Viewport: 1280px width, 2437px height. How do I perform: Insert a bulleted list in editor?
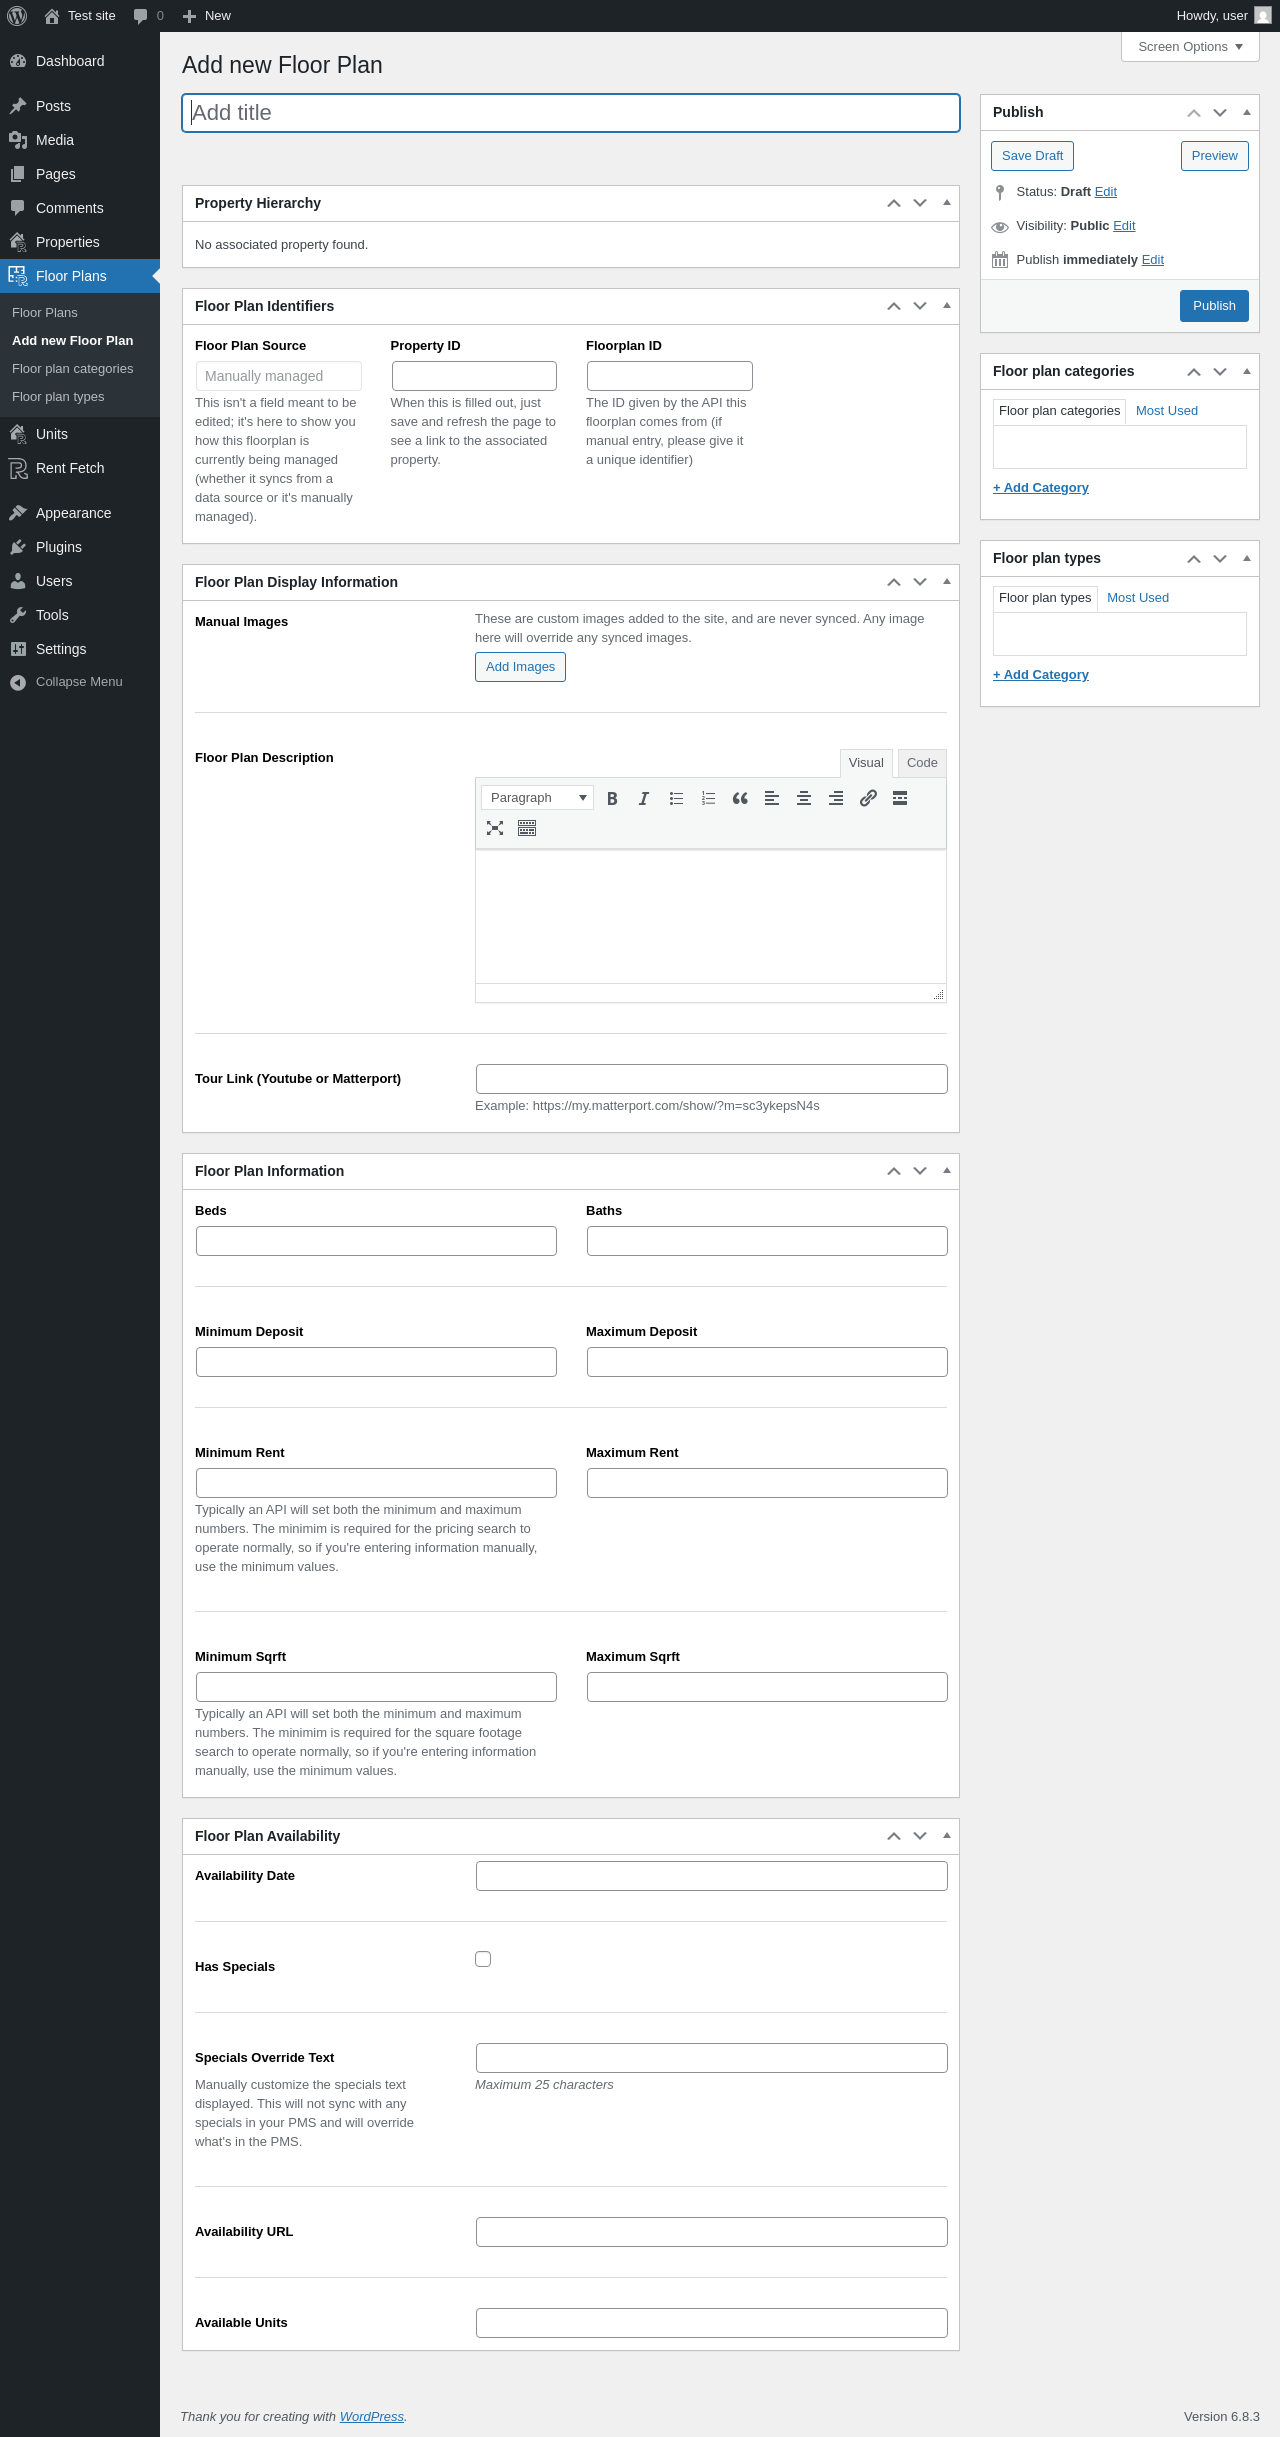(676, 798)
